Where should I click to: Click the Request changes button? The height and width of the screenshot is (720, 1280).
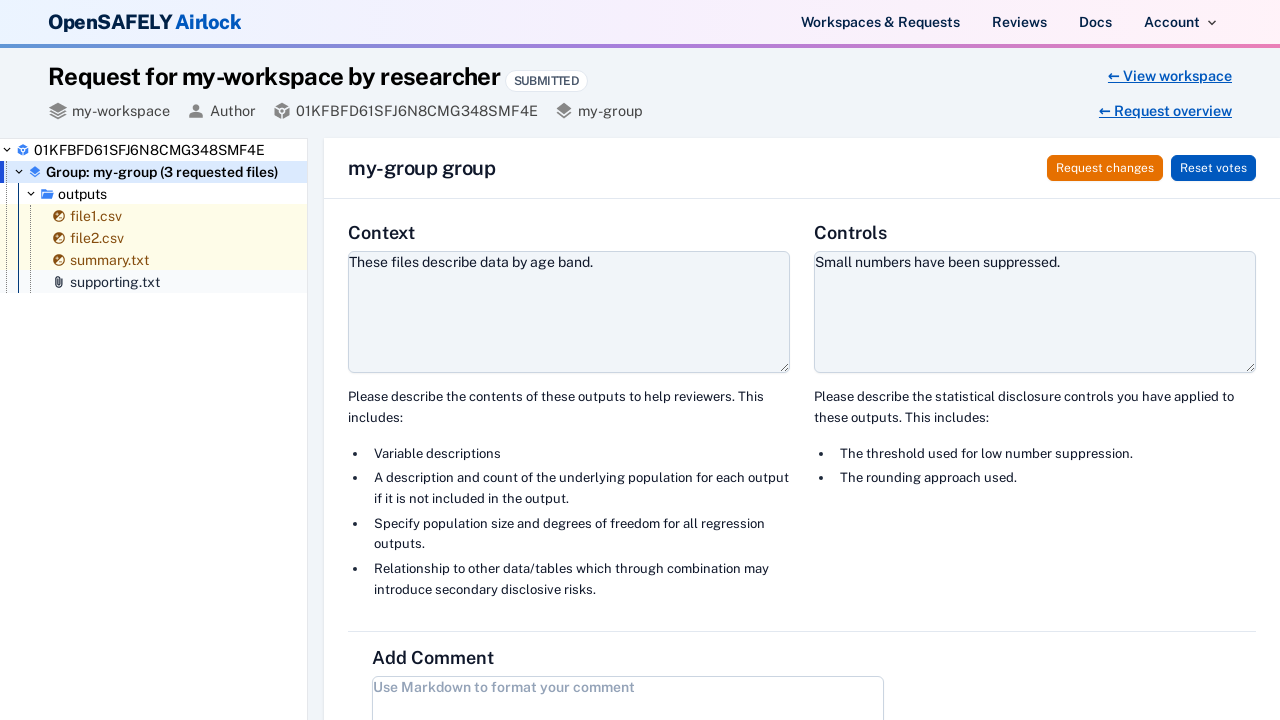click(1104, 168)
